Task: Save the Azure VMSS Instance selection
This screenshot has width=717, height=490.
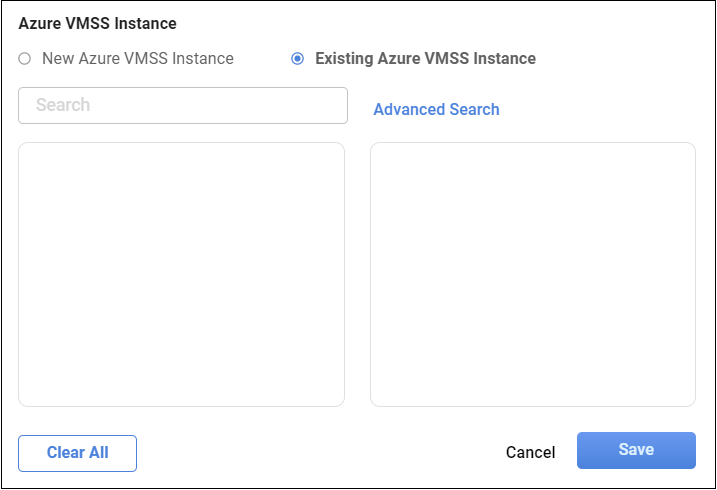Action: [636, 450]
